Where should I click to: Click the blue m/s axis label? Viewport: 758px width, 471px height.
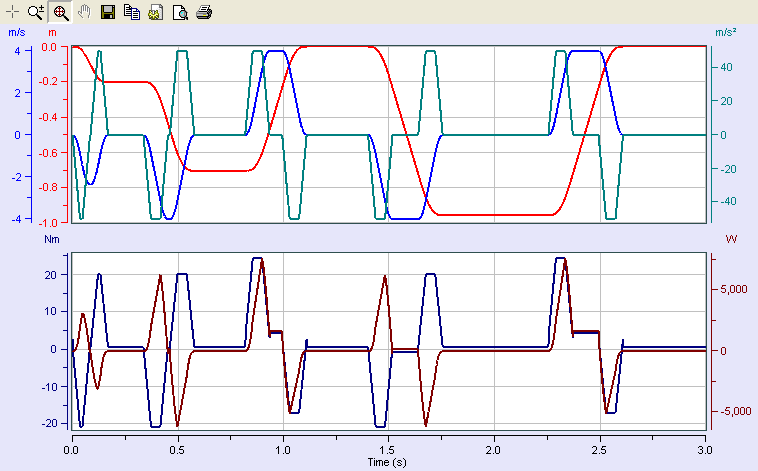click(x=17, y=33)
